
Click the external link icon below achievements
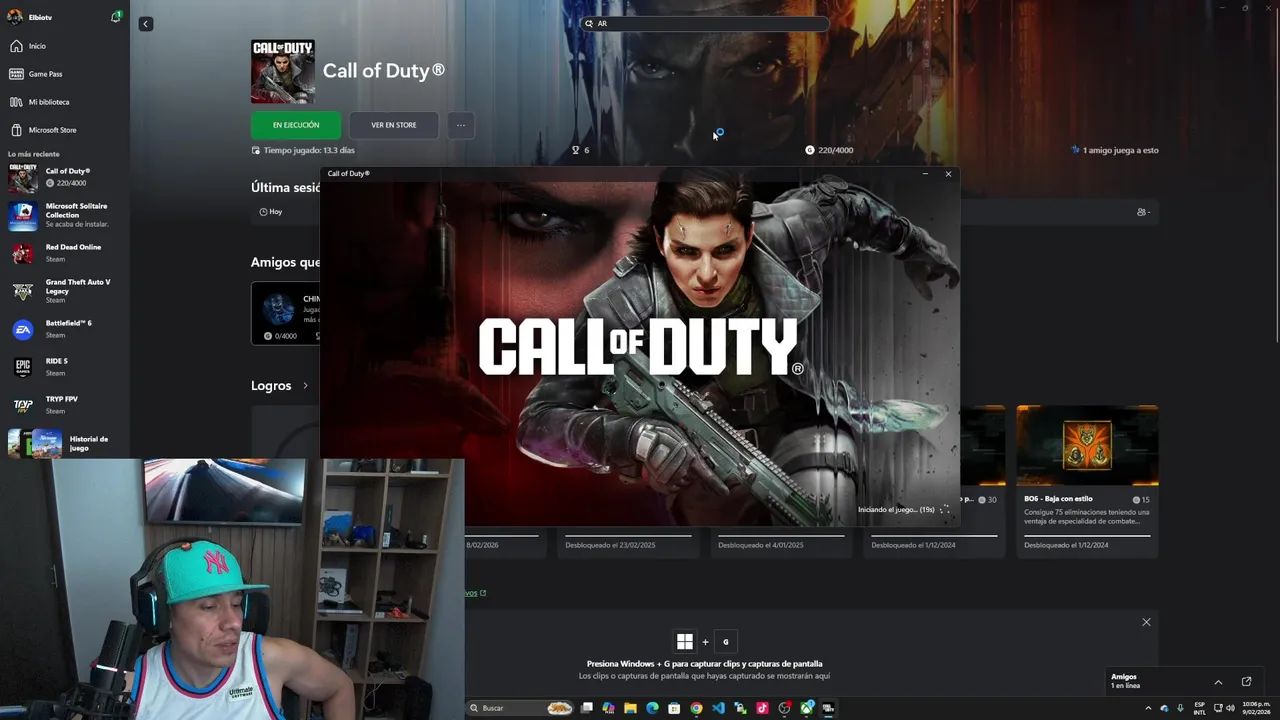coord(483,593)
